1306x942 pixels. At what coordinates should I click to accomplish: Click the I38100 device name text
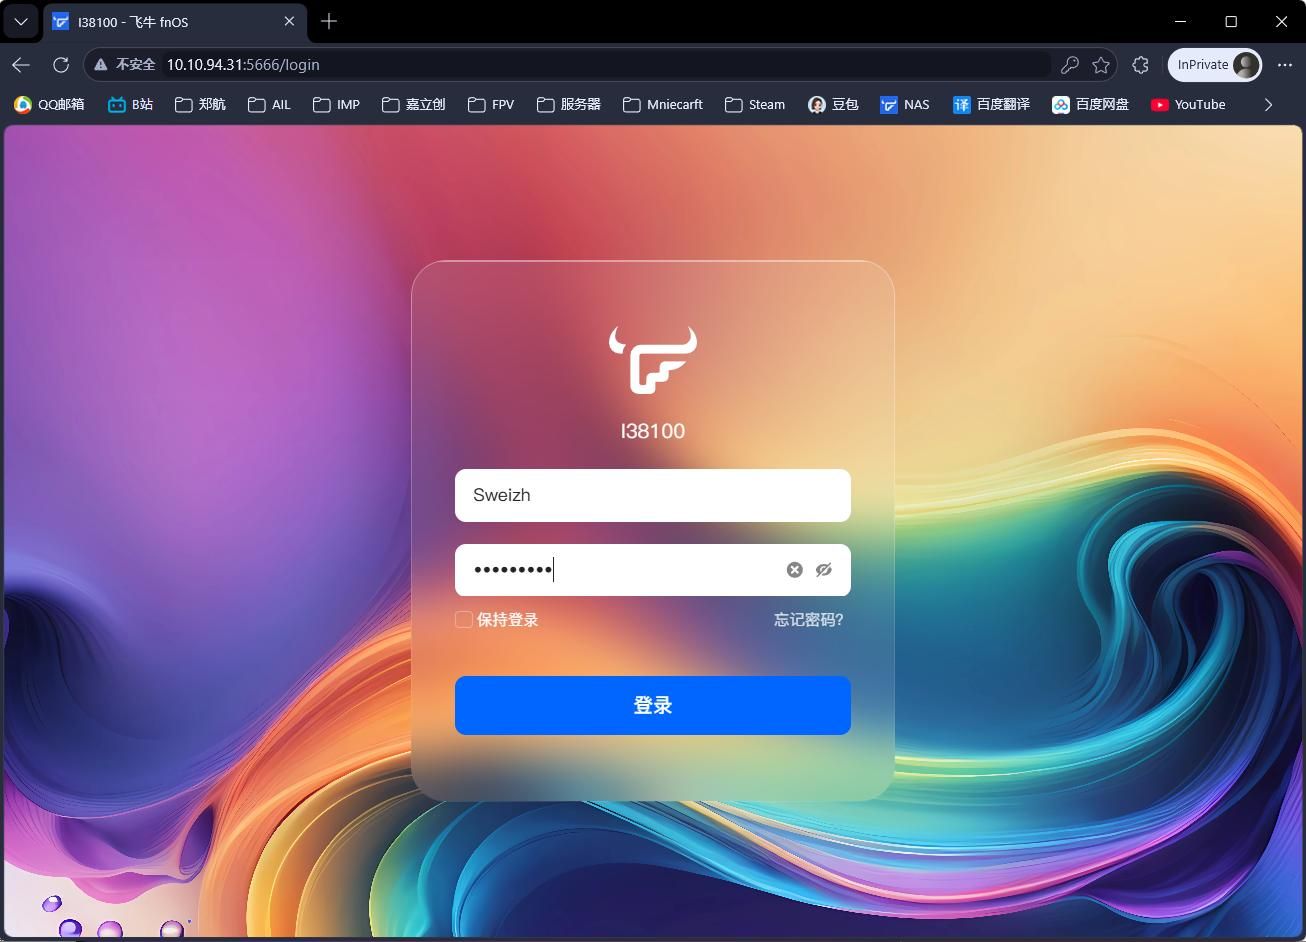click(653, 431)
